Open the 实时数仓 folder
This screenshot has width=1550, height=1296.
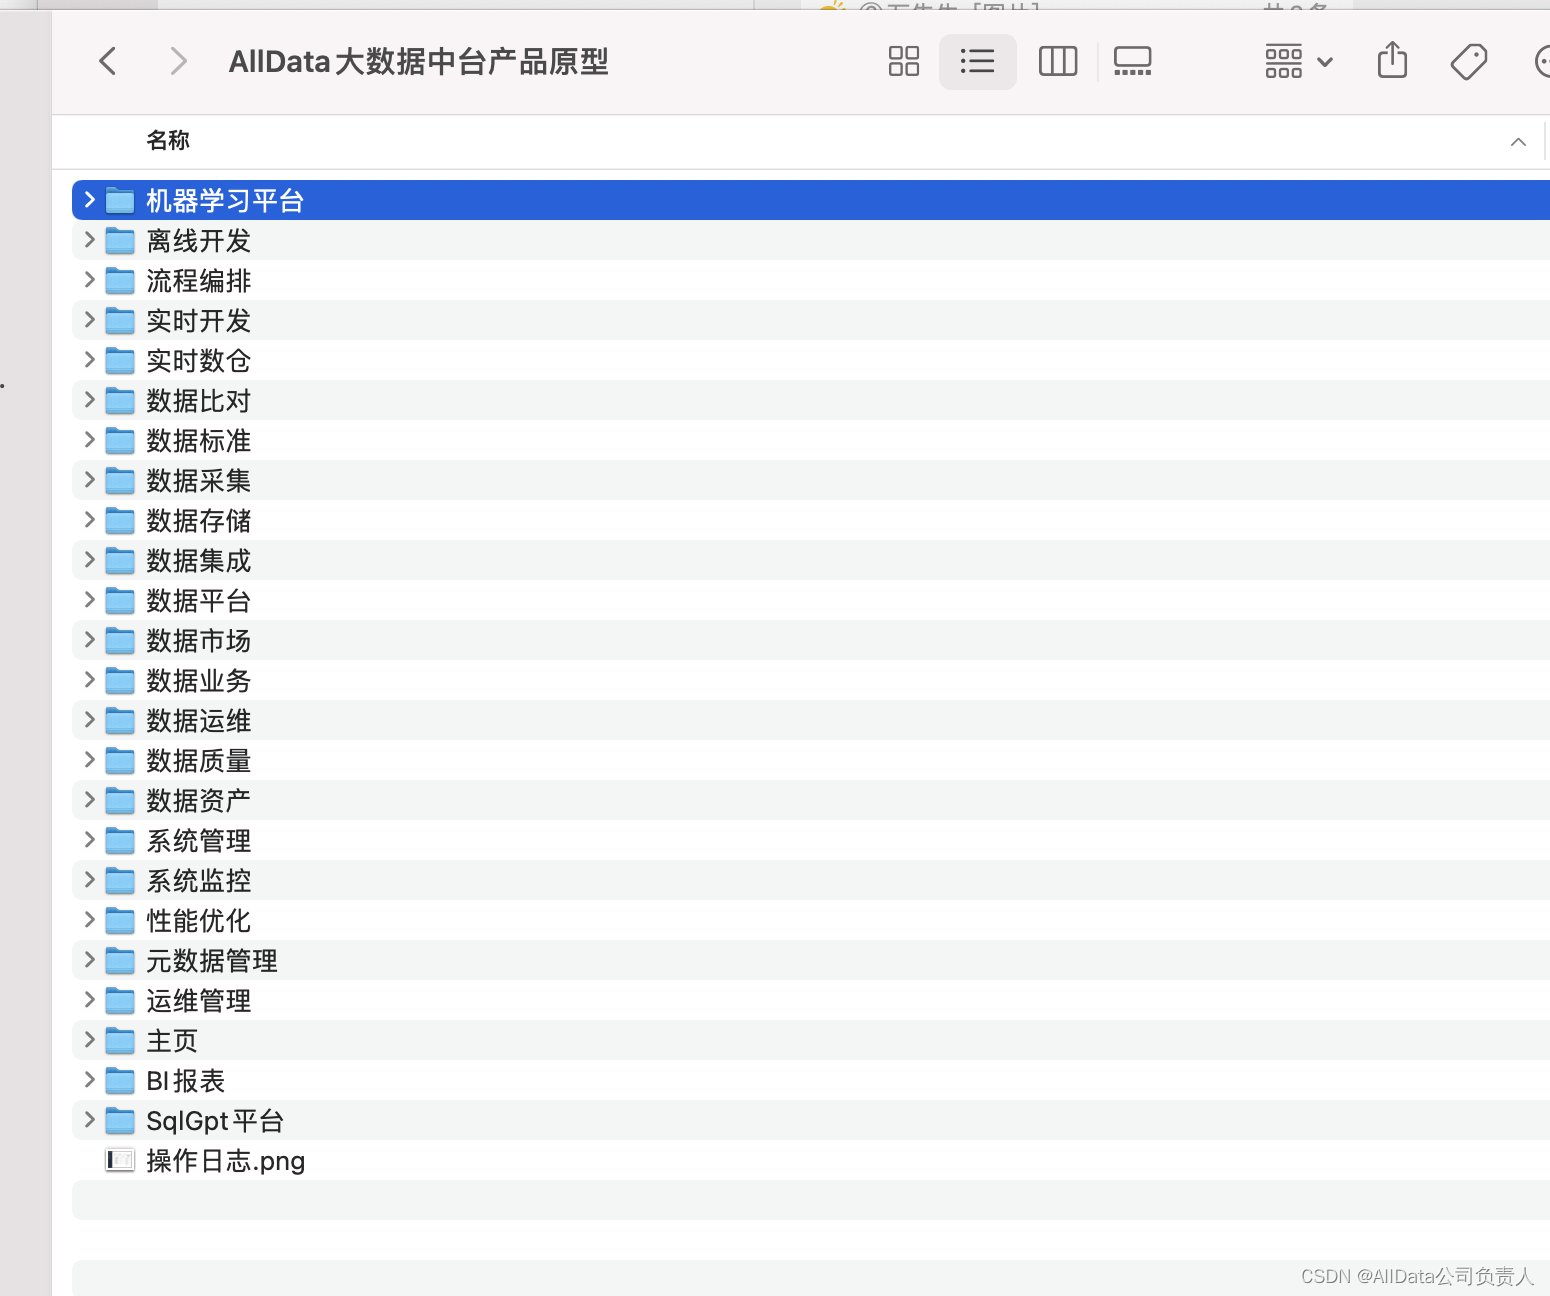(x=197, y=360)
